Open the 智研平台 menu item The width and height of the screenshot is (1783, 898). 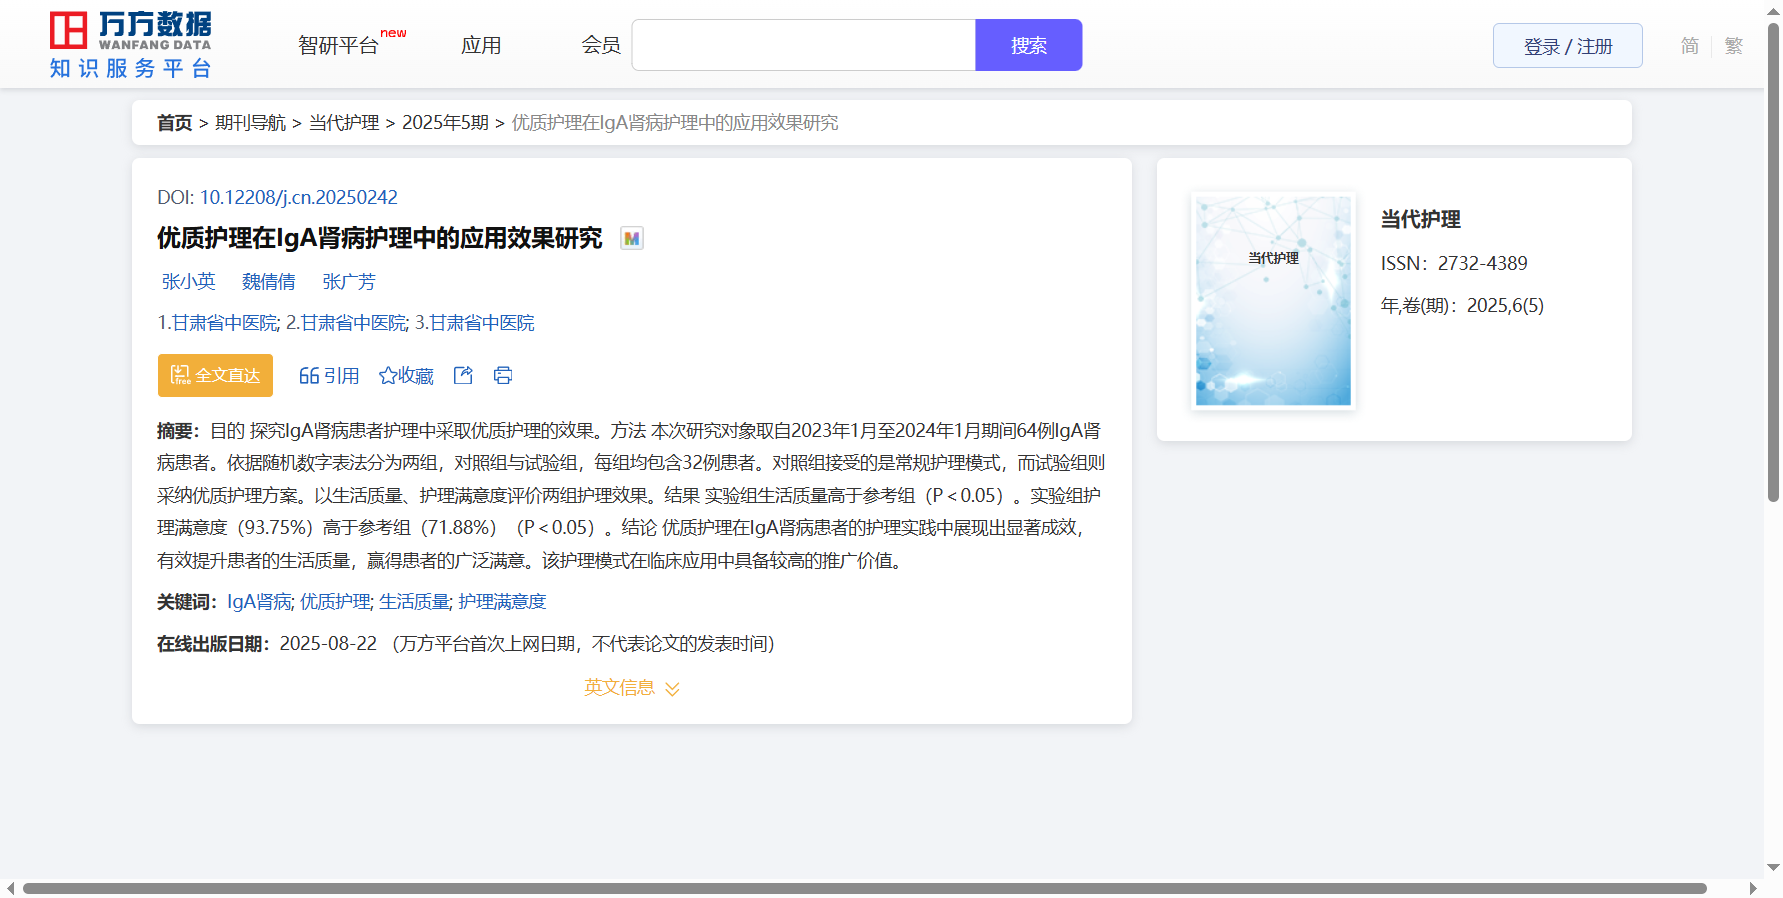click(x=338, y=45)
